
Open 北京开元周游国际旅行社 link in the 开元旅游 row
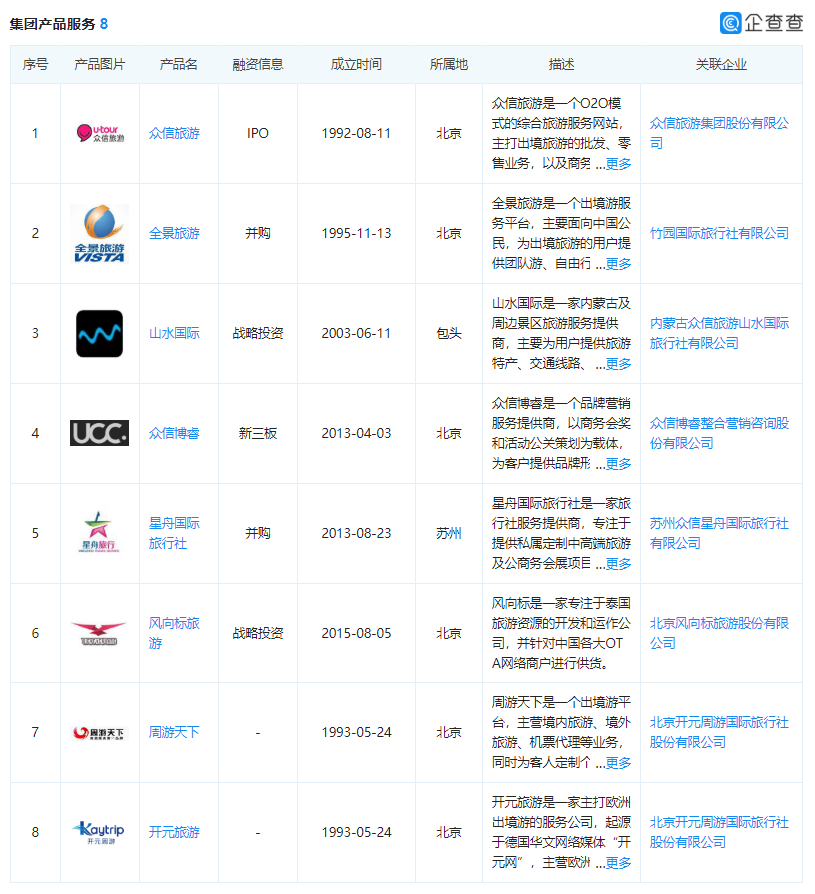click(x=719, y=832)
